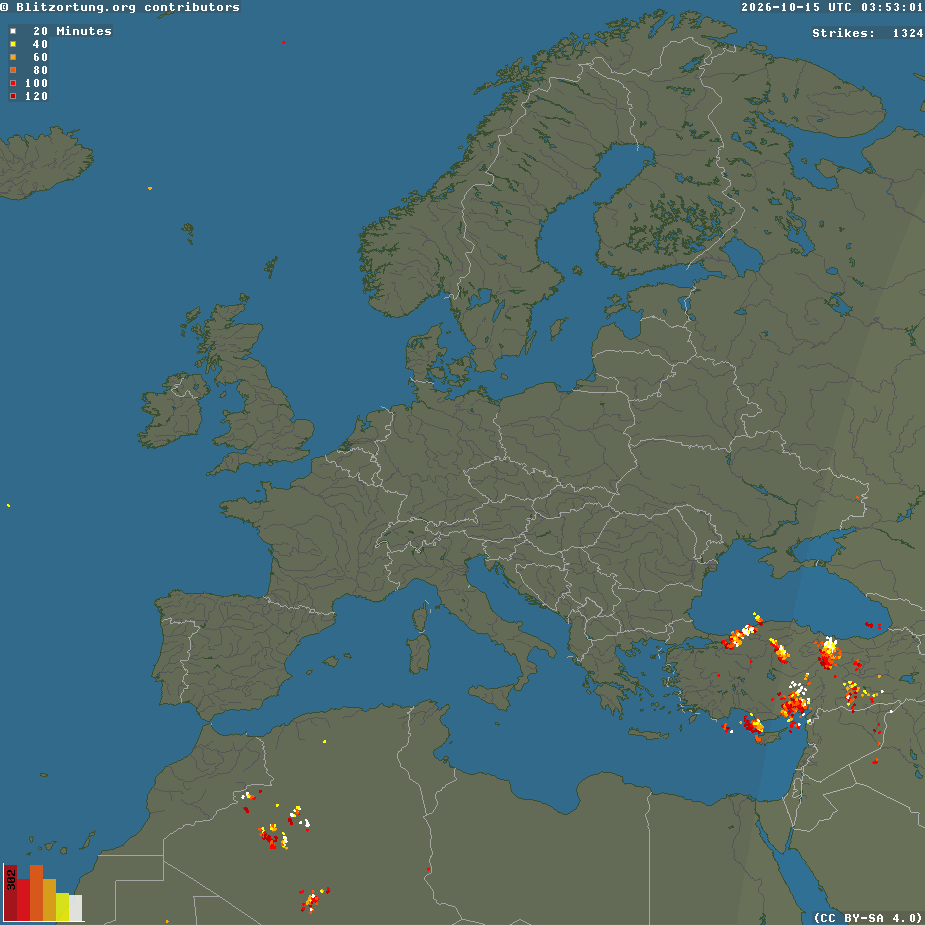
Task: Select the "80" legend label
Action: tap(40, 70)
